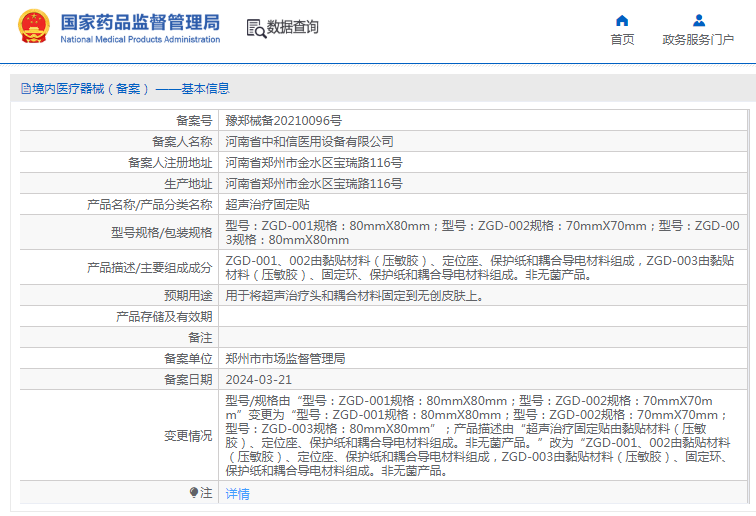Screen dimensions: 756x516
Task: Click the 备案号 label
Action: [x=194, y=121]
